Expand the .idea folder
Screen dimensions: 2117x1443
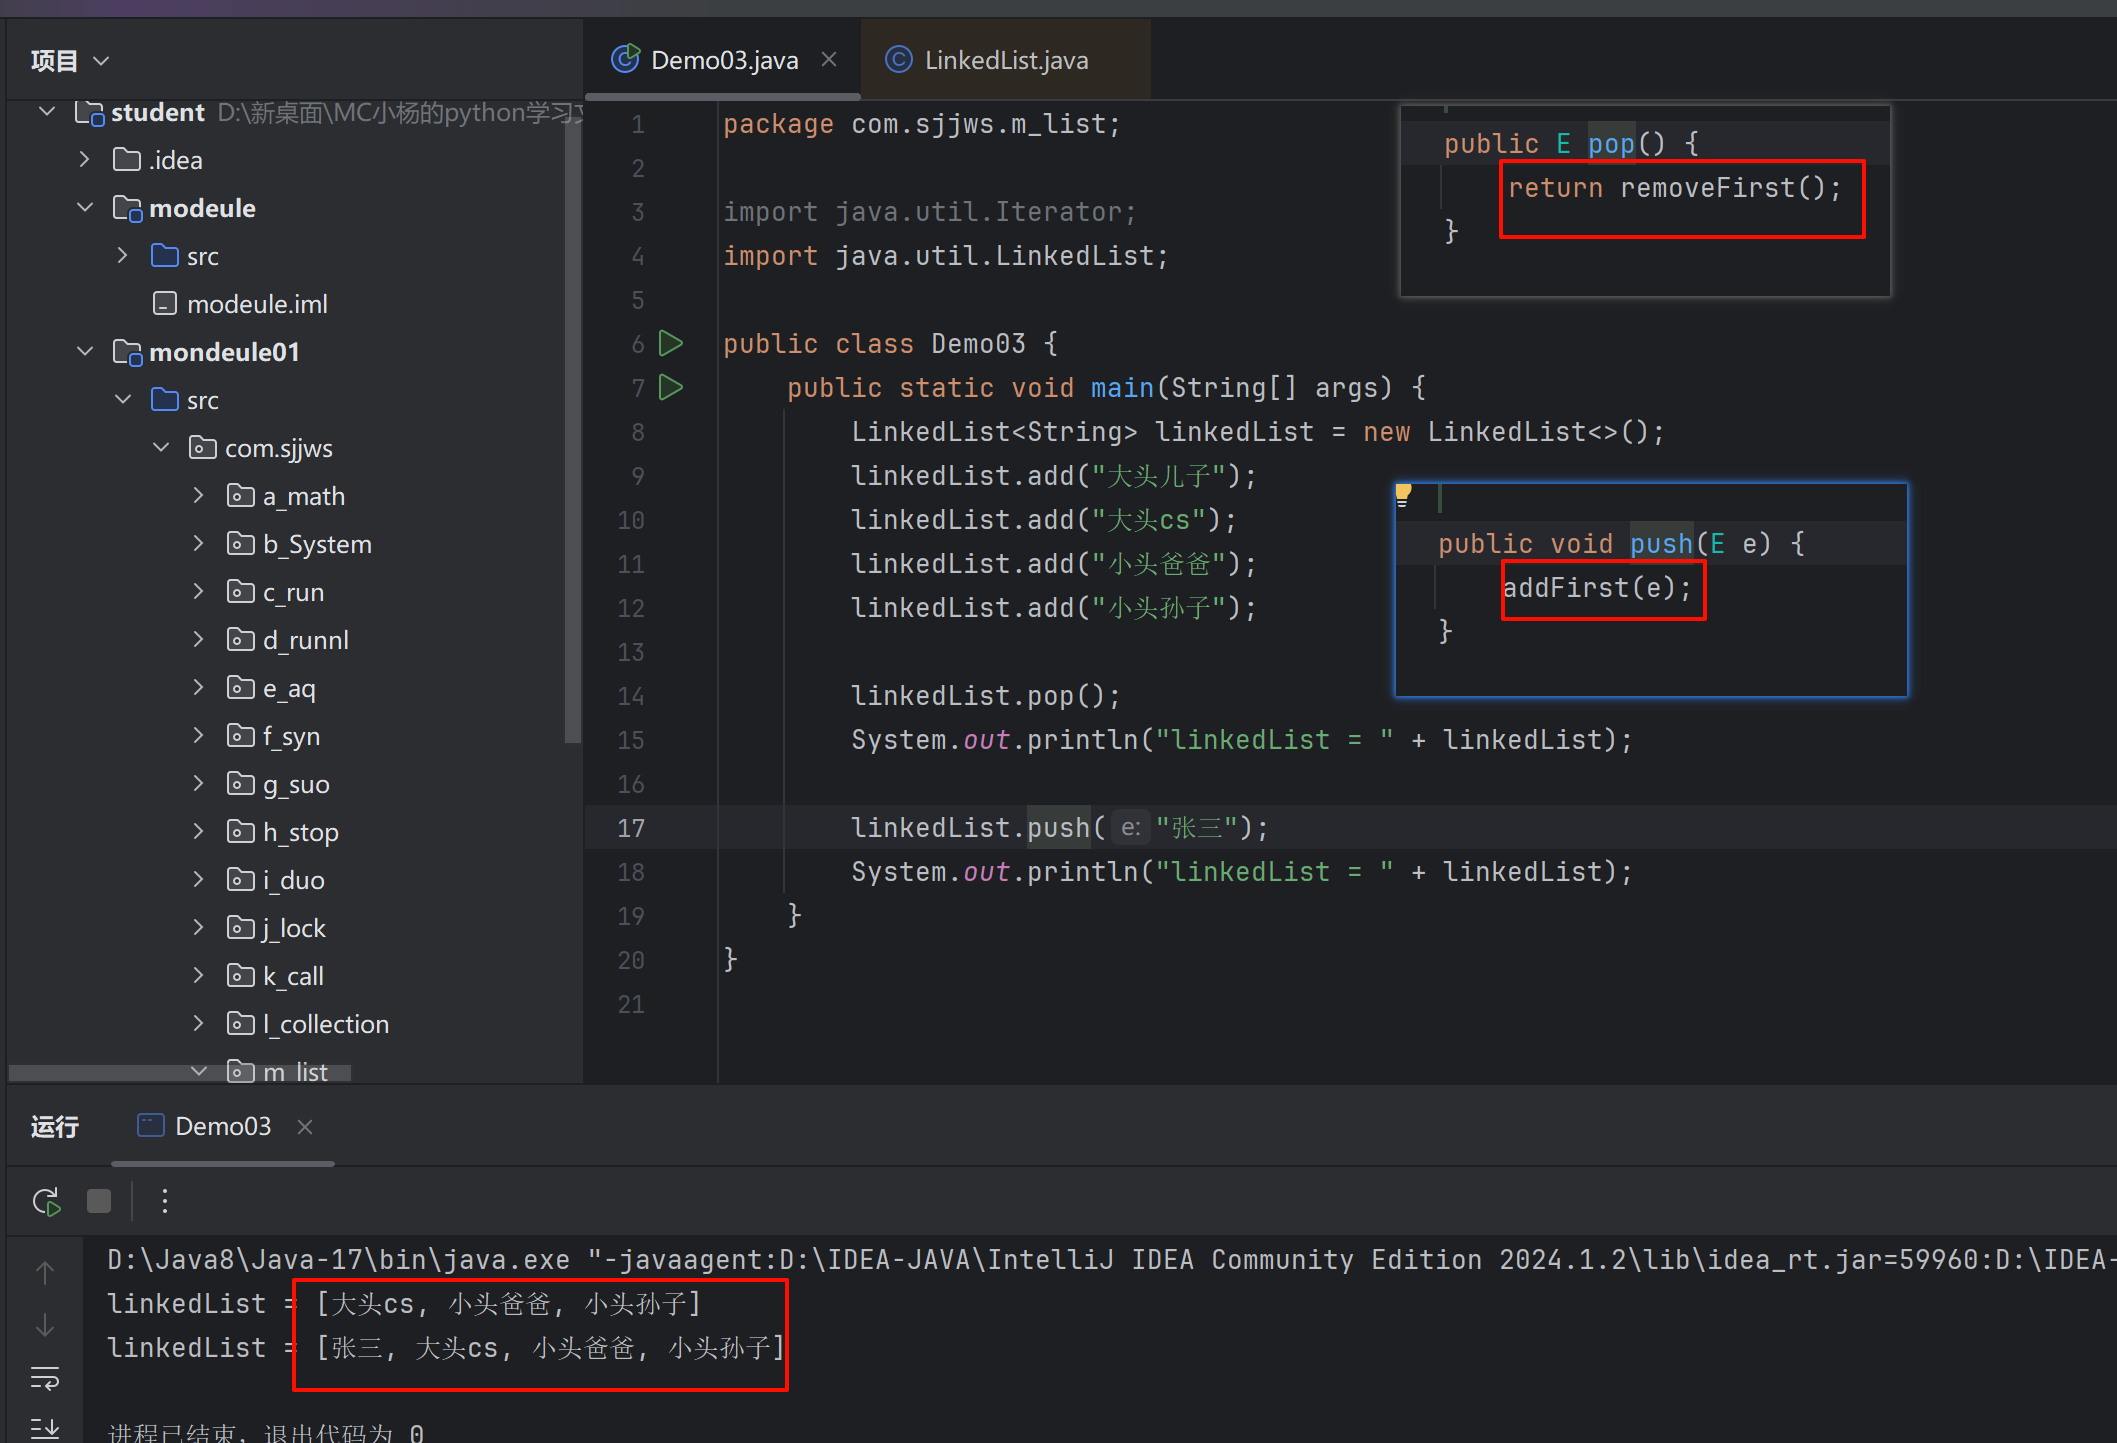85,160
